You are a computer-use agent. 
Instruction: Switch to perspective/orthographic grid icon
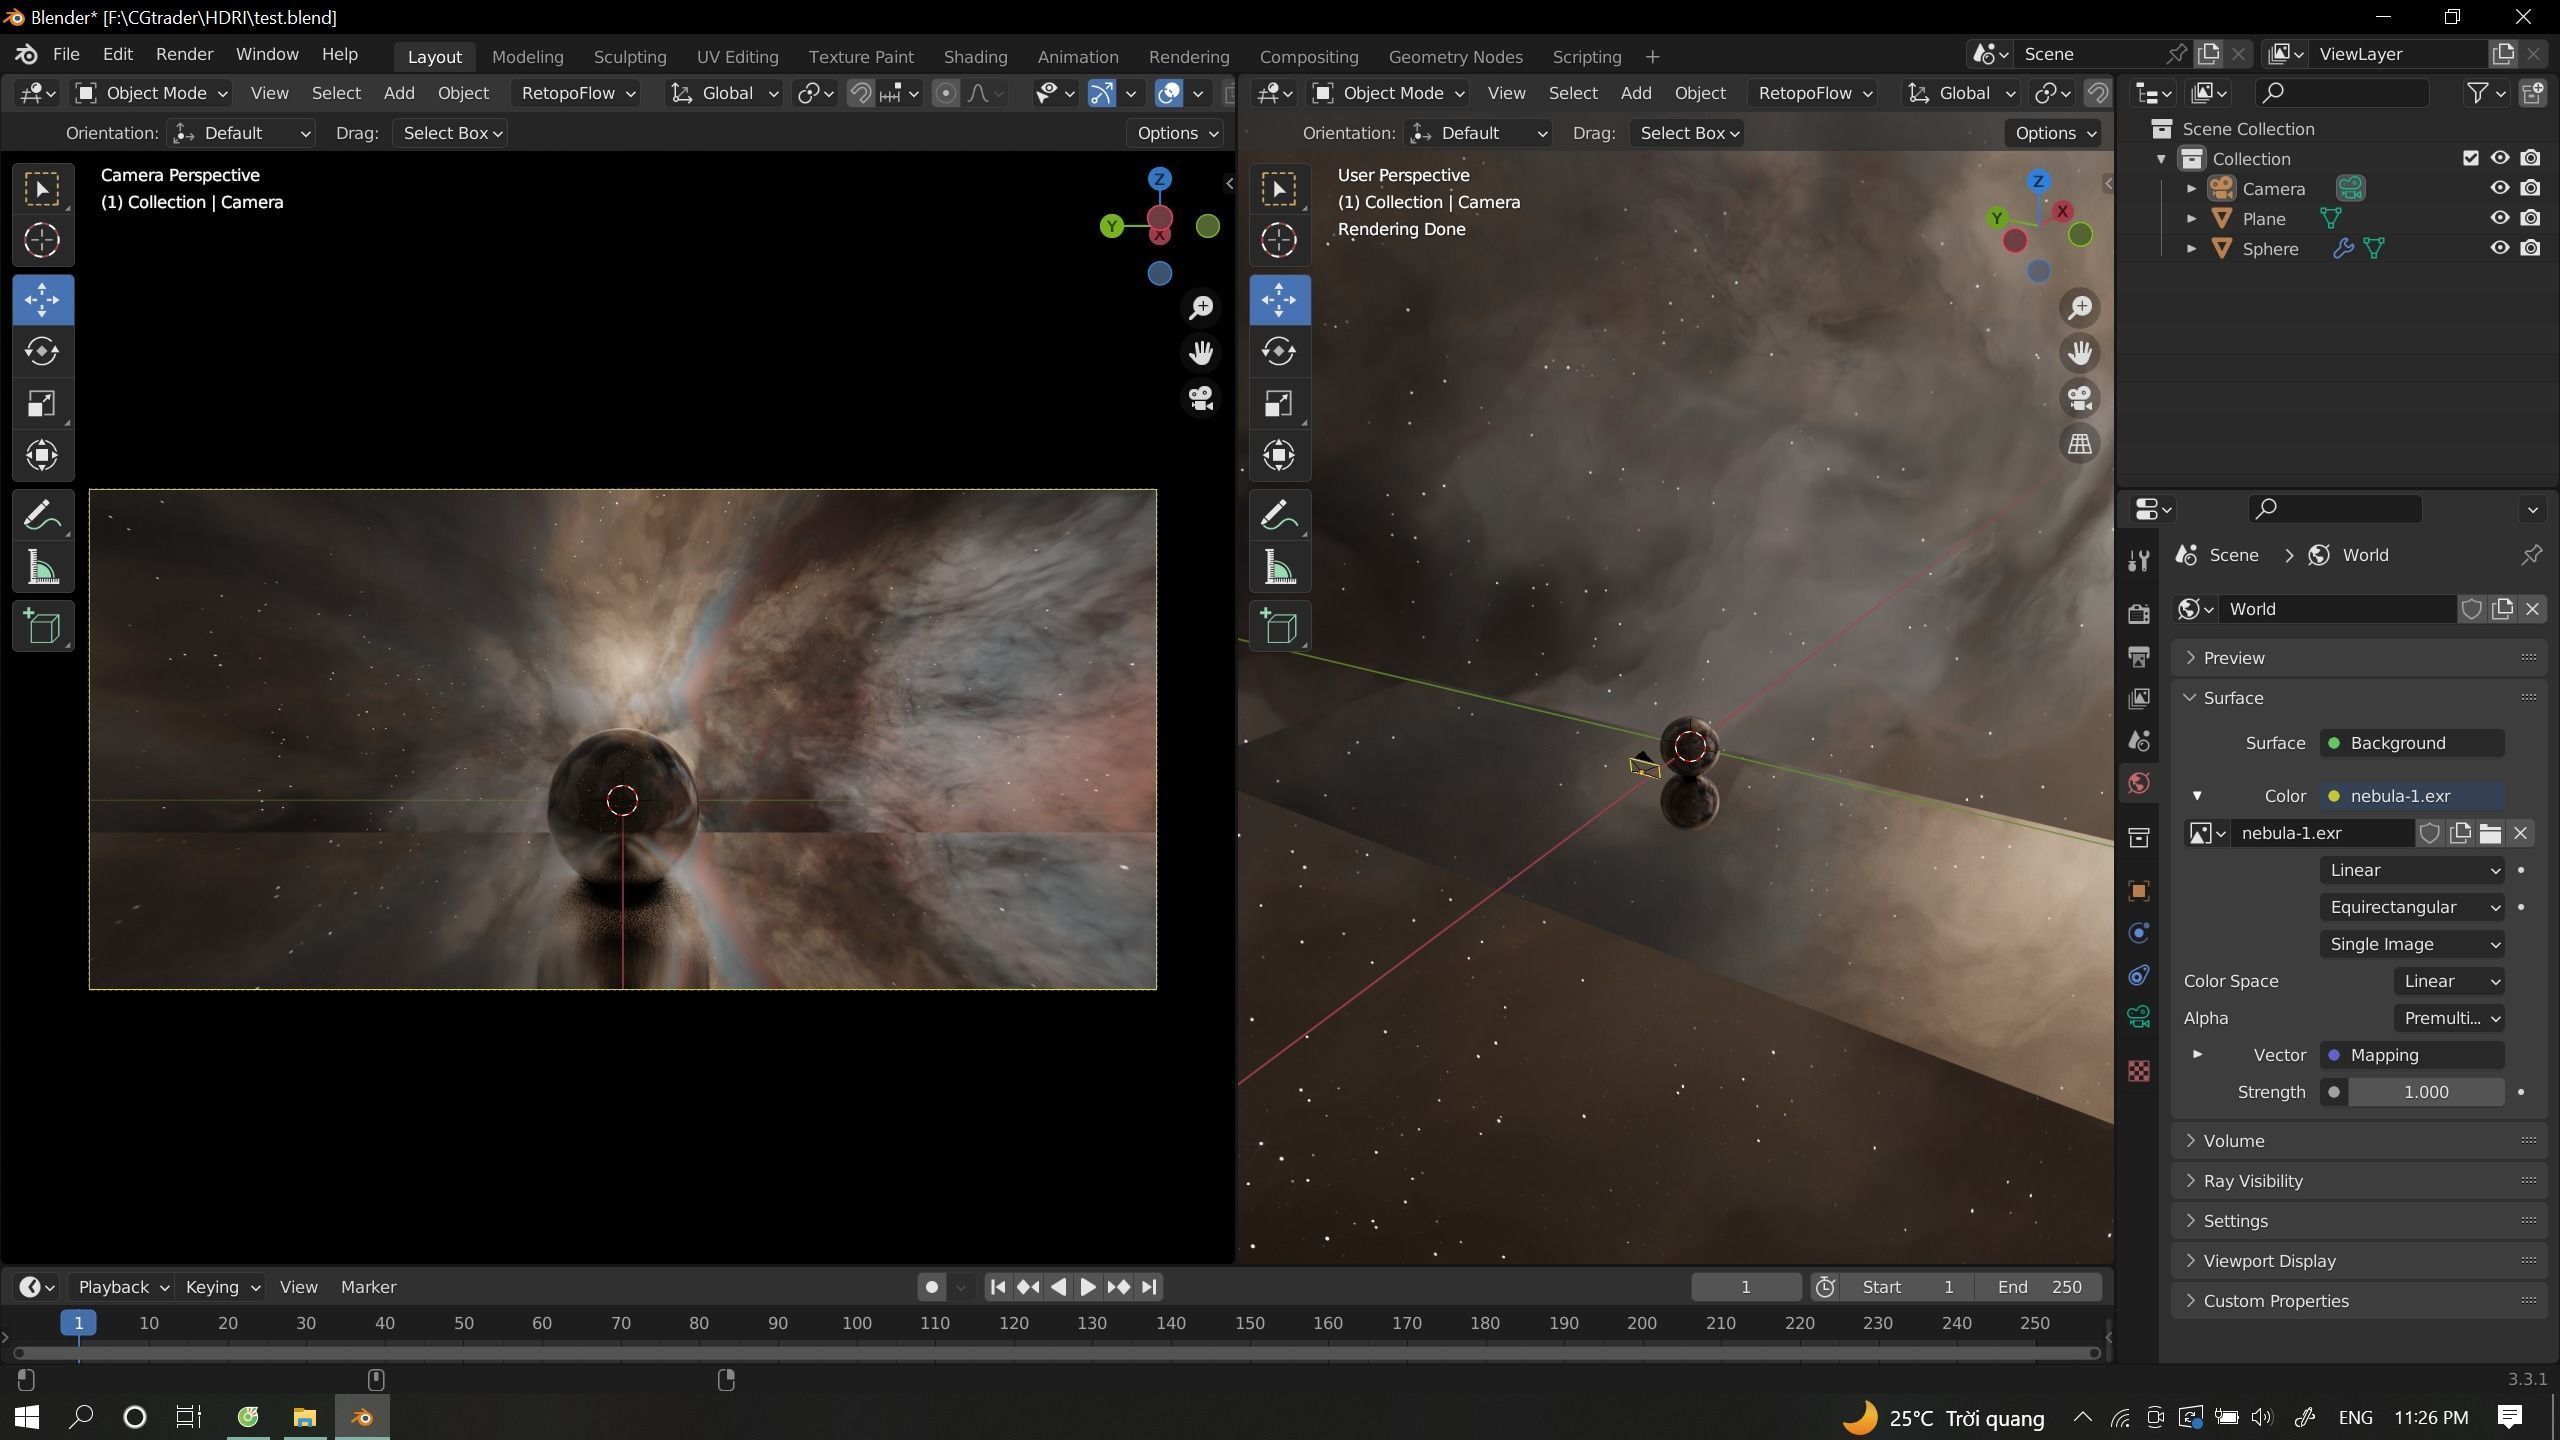(2080, 444)
